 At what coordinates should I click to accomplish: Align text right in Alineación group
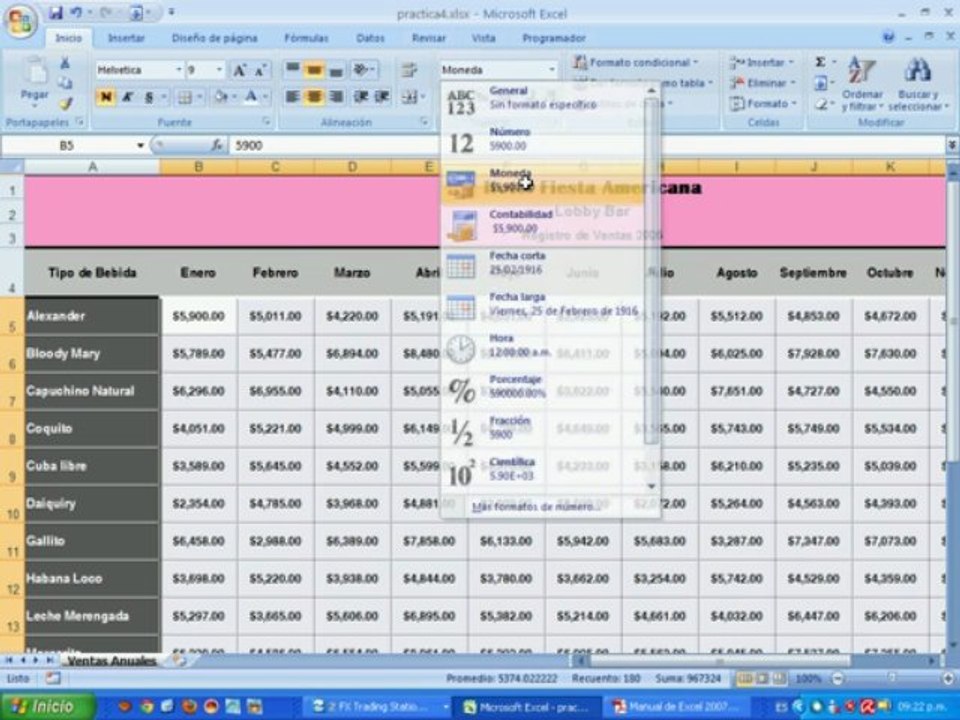(336, 97)
